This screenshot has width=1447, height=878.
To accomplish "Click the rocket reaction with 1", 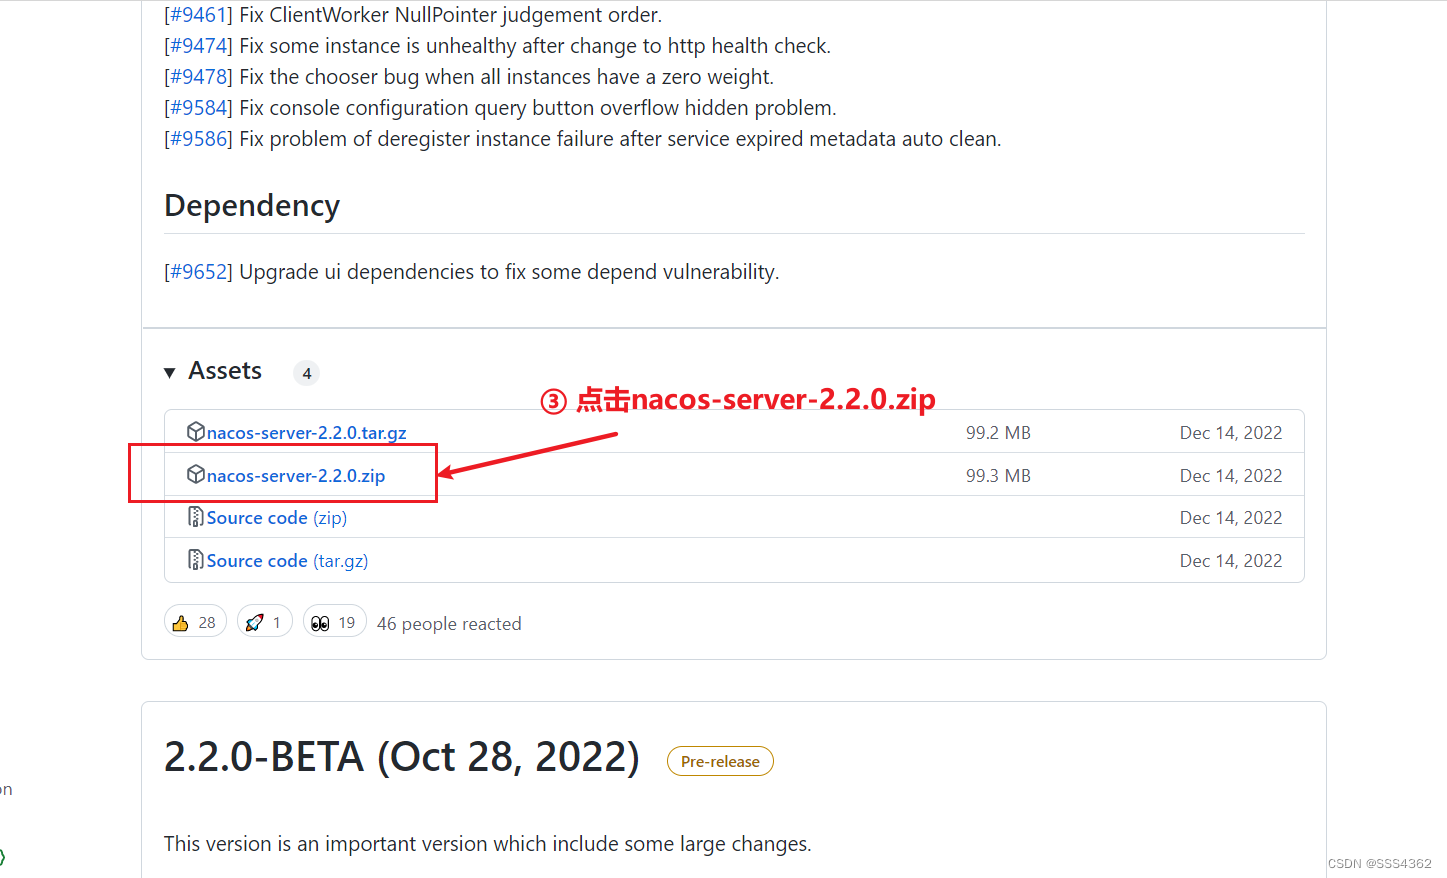I will point(265,622).
